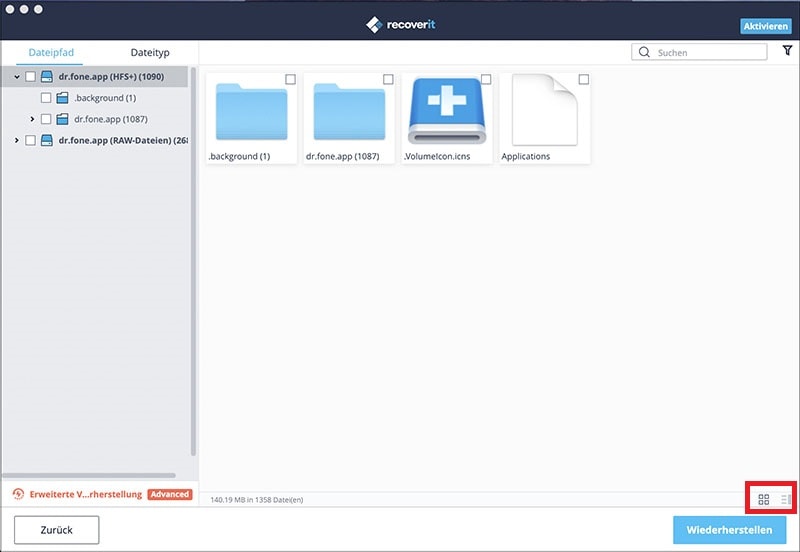Open Erweiterte V...rherstellung link
Screen dimensions: 800x552
(x=86, y=494)
